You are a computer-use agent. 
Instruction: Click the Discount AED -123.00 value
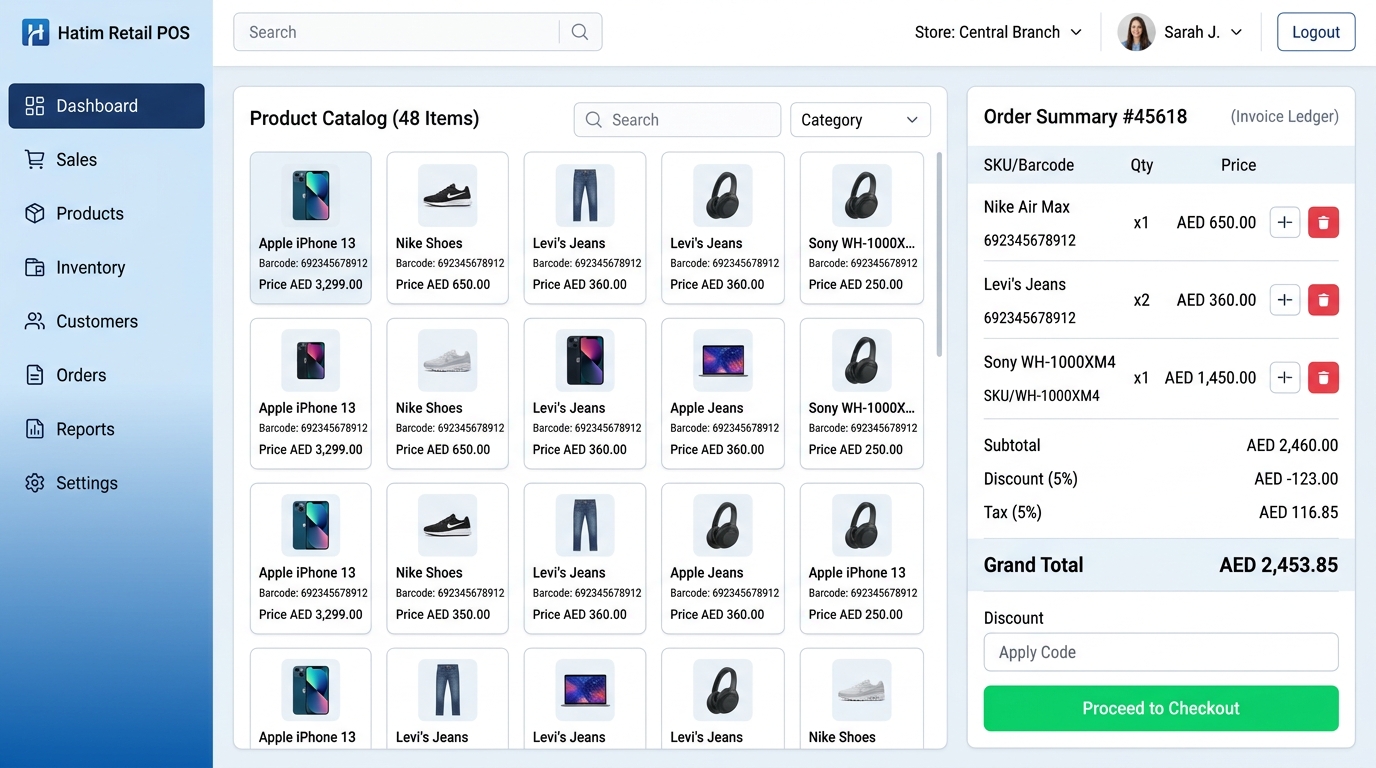pos(1296,479)
